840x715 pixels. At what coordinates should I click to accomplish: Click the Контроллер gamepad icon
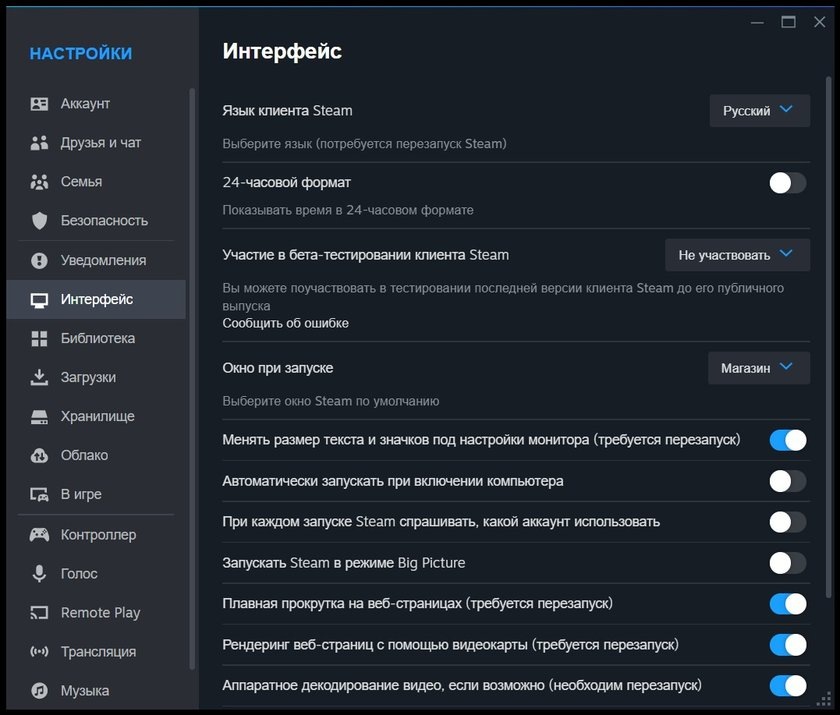pos(40,535)
